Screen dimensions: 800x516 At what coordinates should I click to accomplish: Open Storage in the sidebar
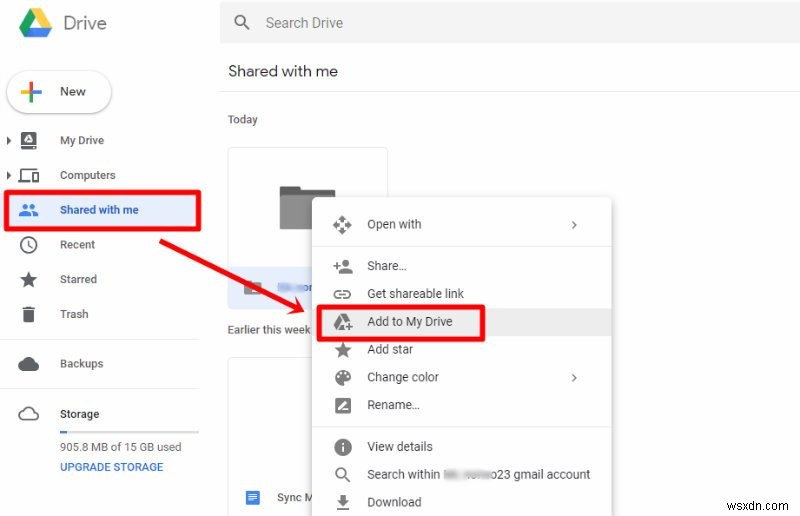point(80,414)
